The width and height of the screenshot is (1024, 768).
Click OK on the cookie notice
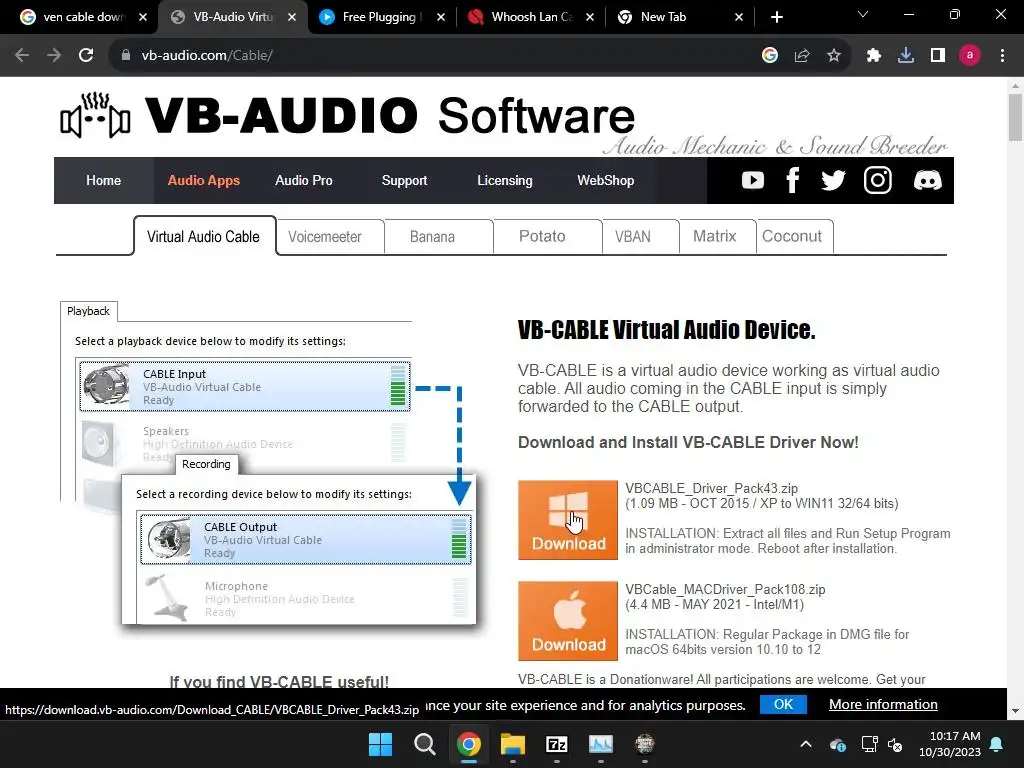(783, 705)
